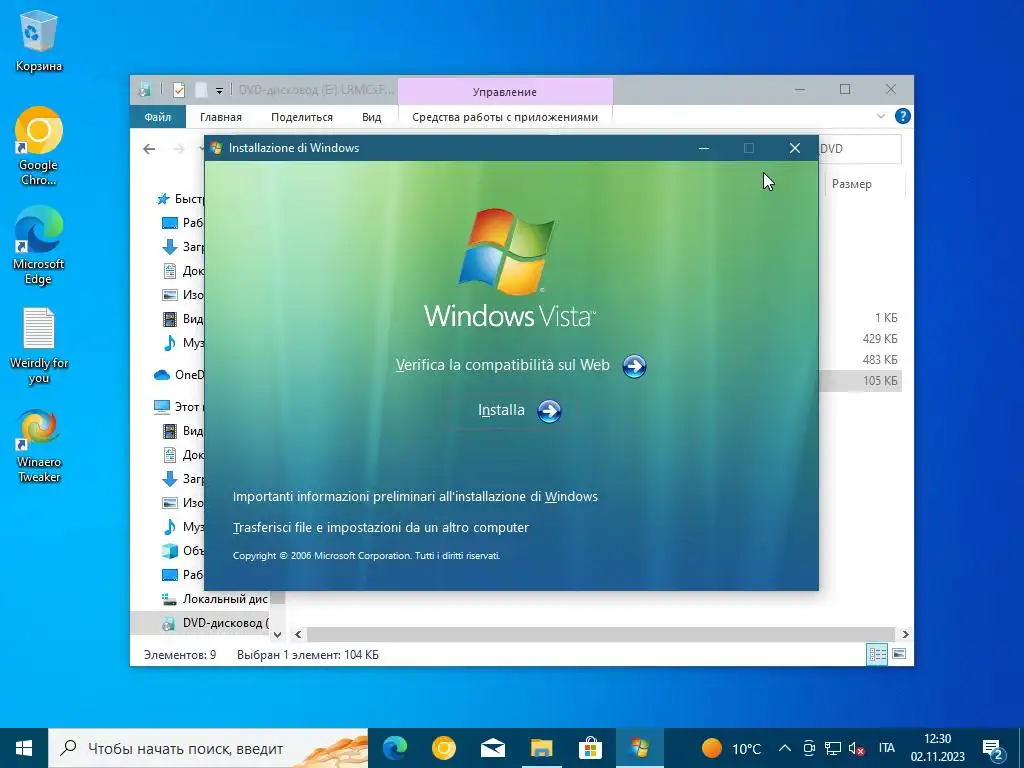
Task: Click the Windows Setup taskbar icon
Action: (x=639, y=748)
